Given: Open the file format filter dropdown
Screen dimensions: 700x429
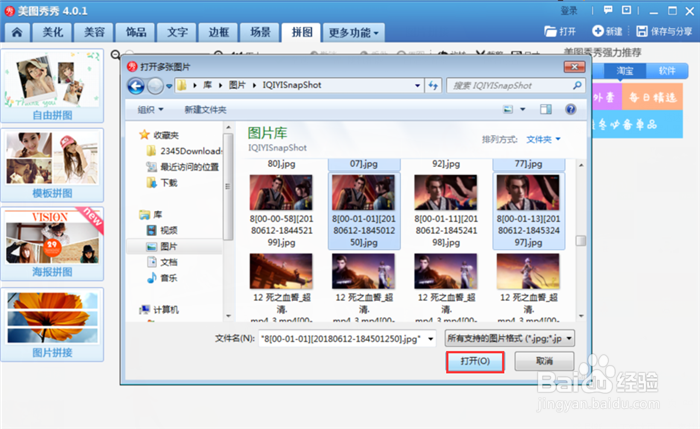Looking at the screenshot, I should pyautogui.click(x=509, y=338).
